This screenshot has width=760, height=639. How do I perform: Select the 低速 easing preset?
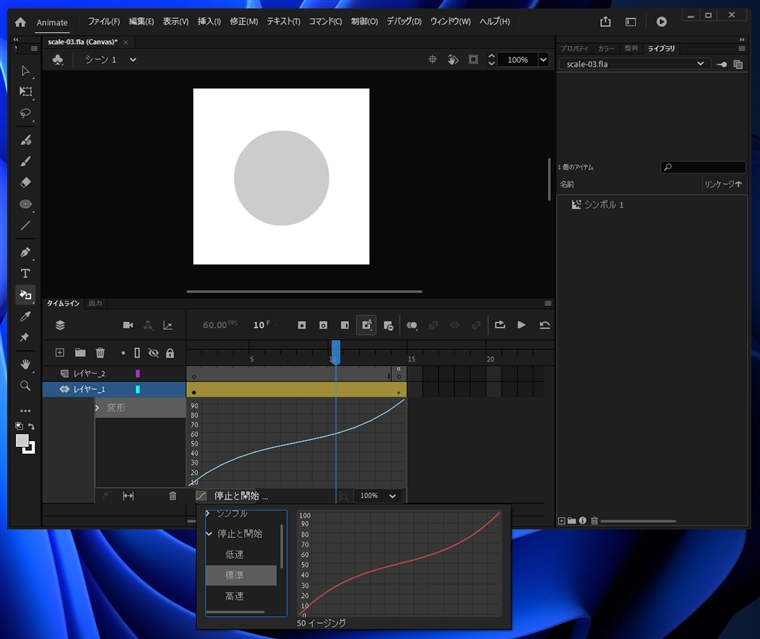click(x=234, y=554)
